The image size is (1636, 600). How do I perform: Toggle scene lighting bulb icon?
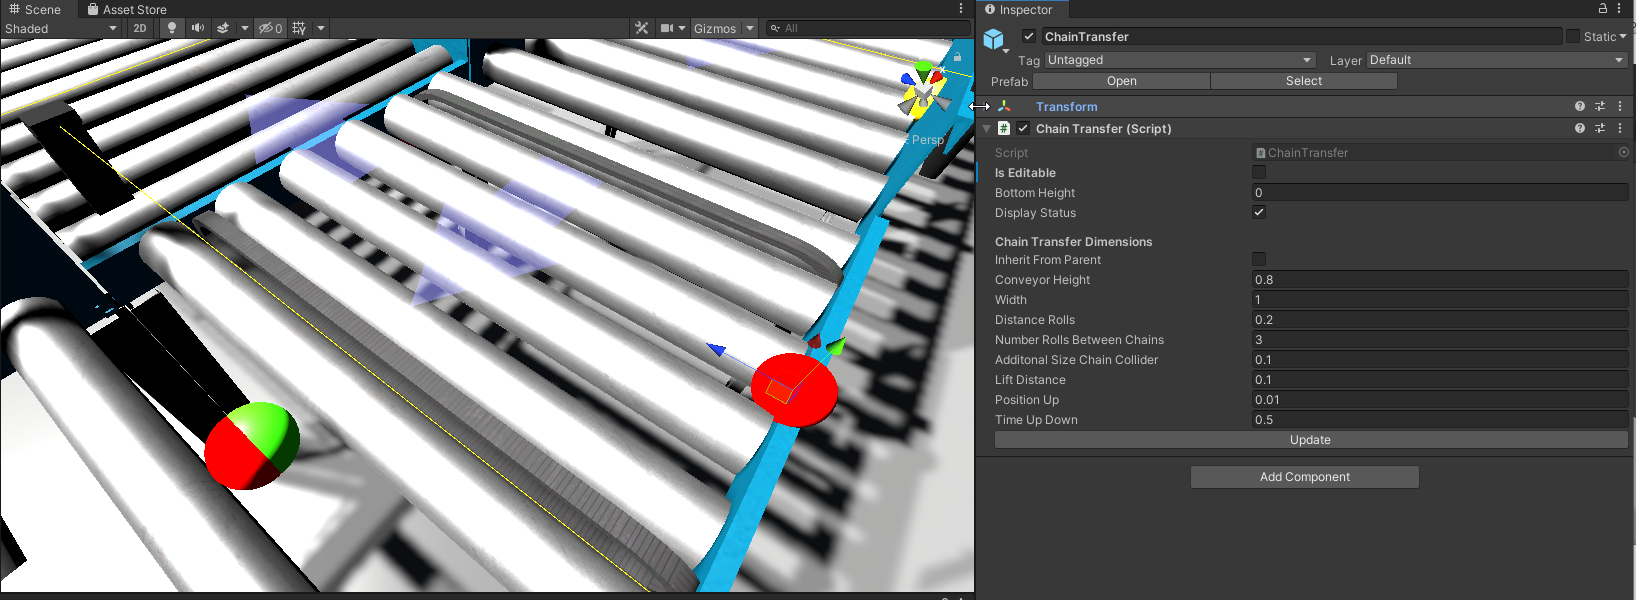click(x=172, y=28)
